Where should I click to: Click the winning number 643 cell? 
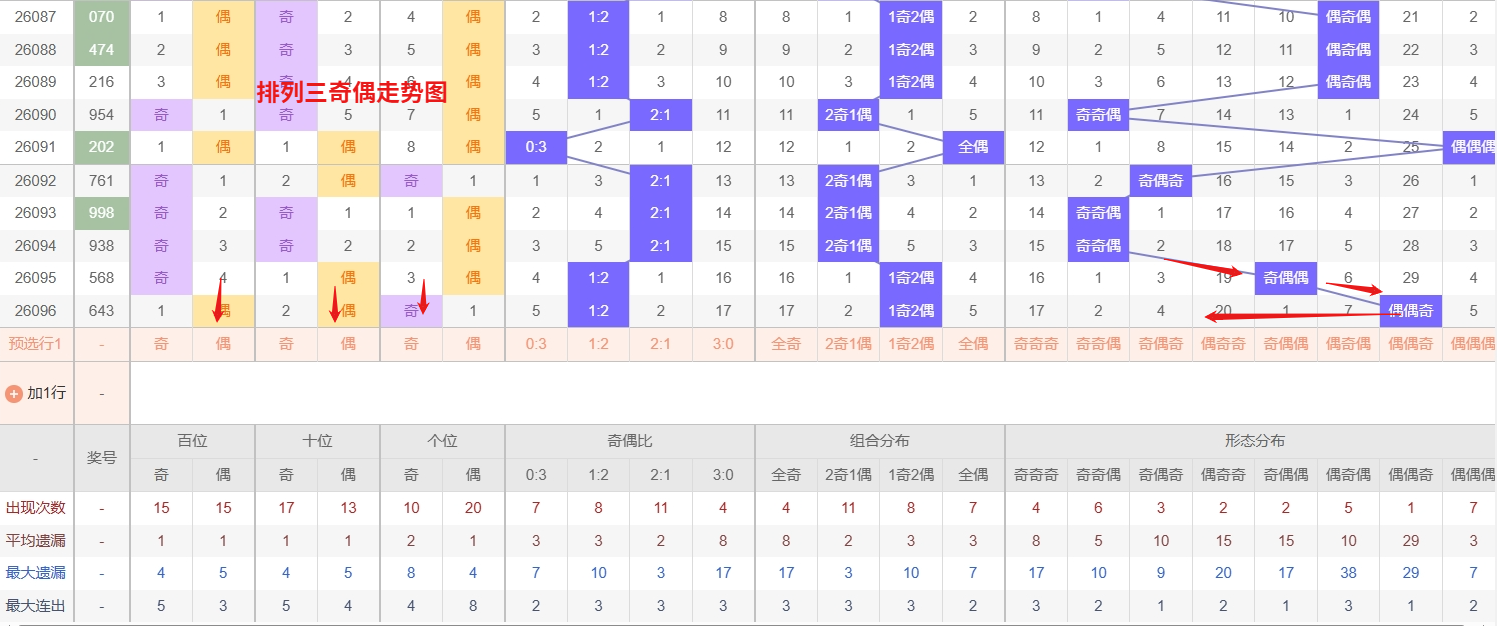[101, 310]
